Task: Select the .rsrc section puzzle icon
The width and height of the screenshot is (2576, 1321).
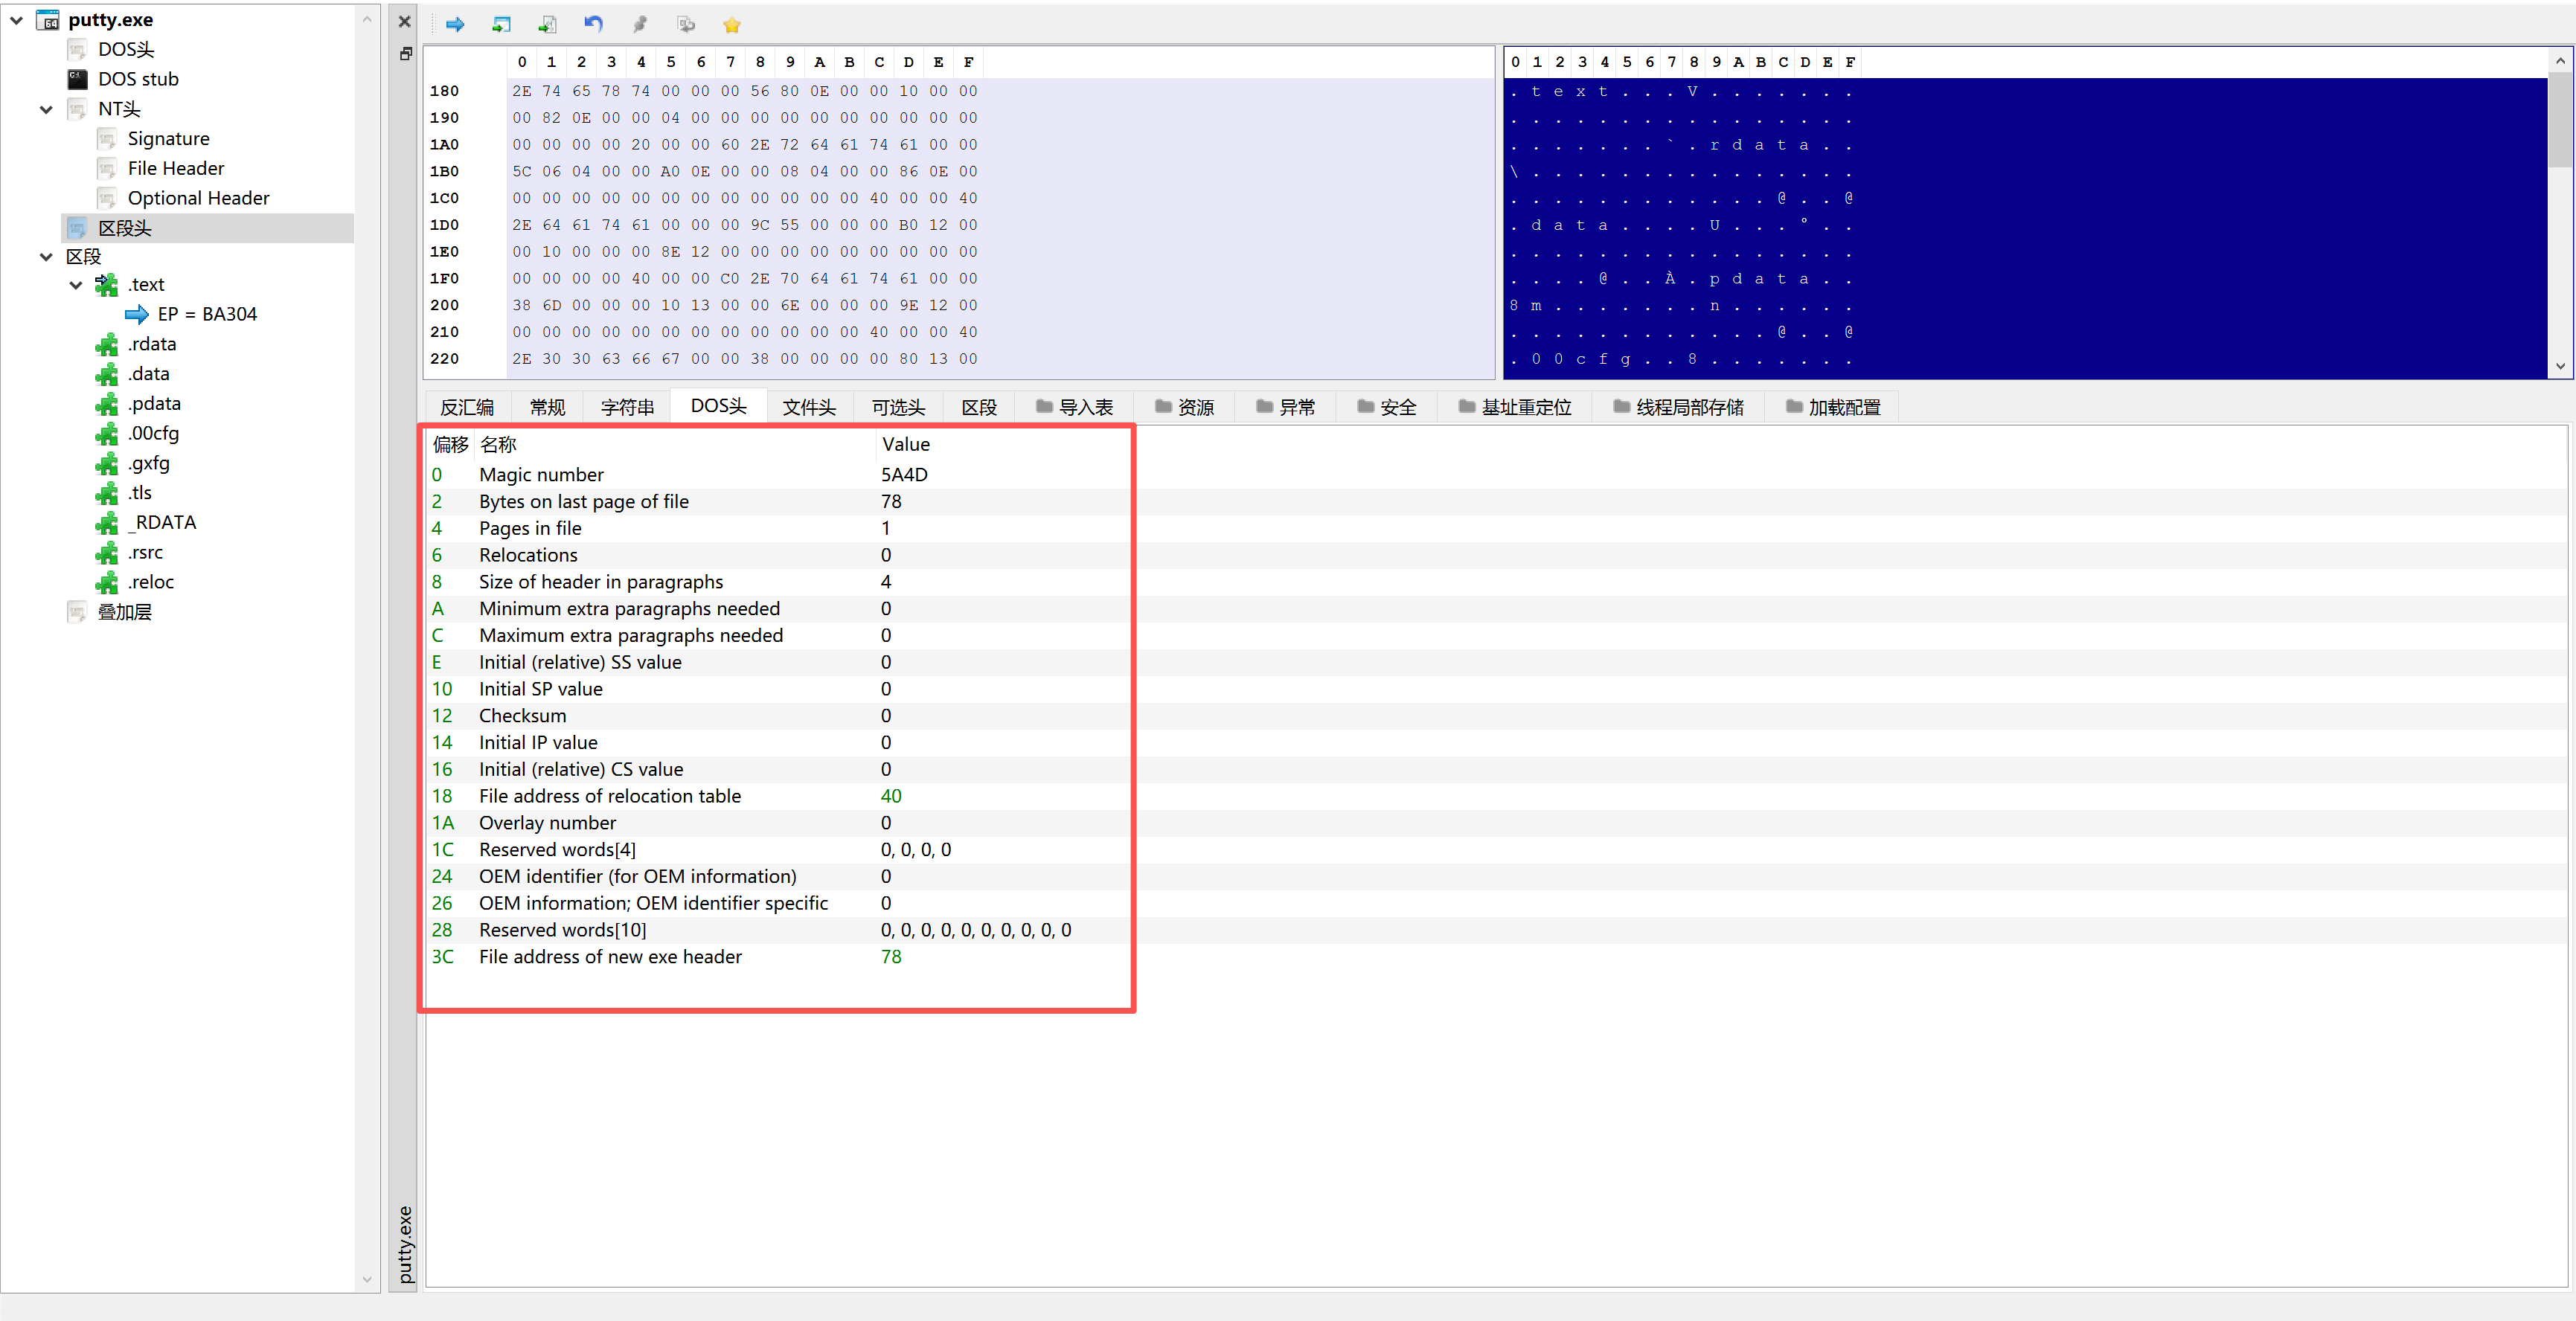Action: click(x=107, y=553)
